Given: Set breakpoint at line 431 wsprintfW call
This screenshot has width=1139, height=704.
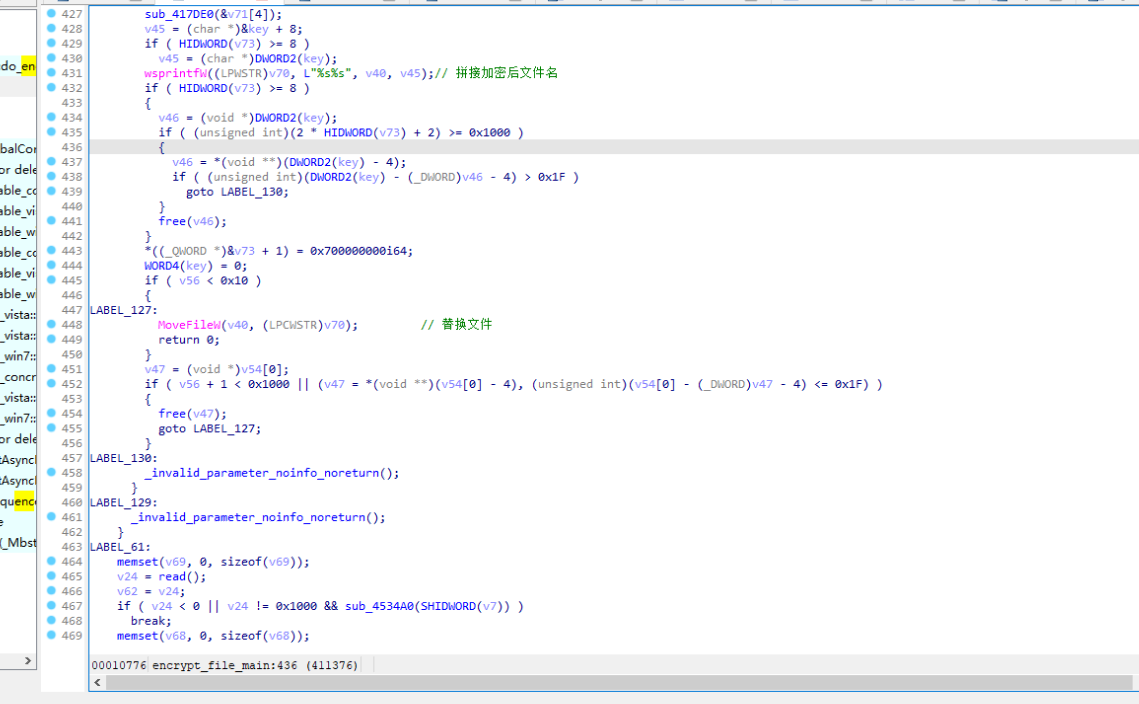Looking at the screenshot, I should click(51, 73).
